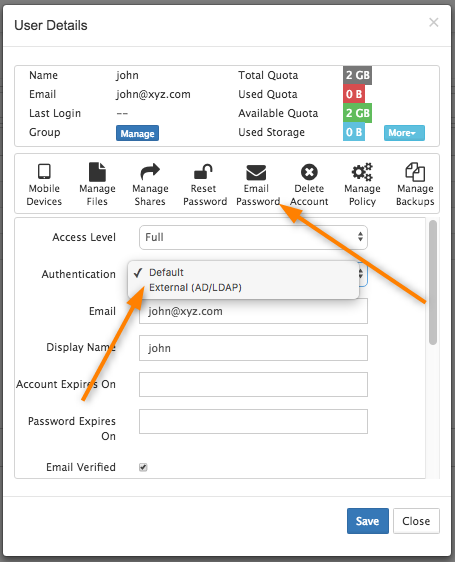Select the Delete Account icon
The image size is (455, 562).
[x=309, y=172]
